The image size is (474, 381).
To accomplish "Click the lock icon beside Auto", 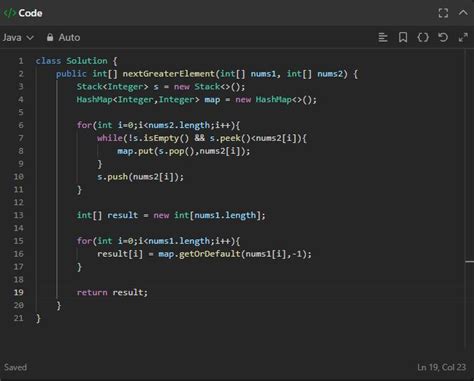I will point(50,37).
